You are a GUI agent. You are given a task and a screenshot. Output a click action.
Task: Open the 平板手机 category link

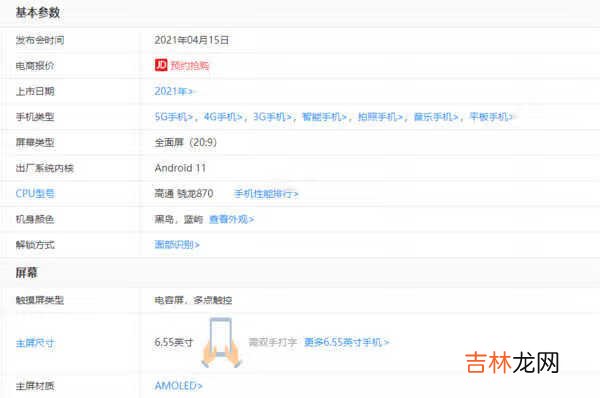click(491, 117)
